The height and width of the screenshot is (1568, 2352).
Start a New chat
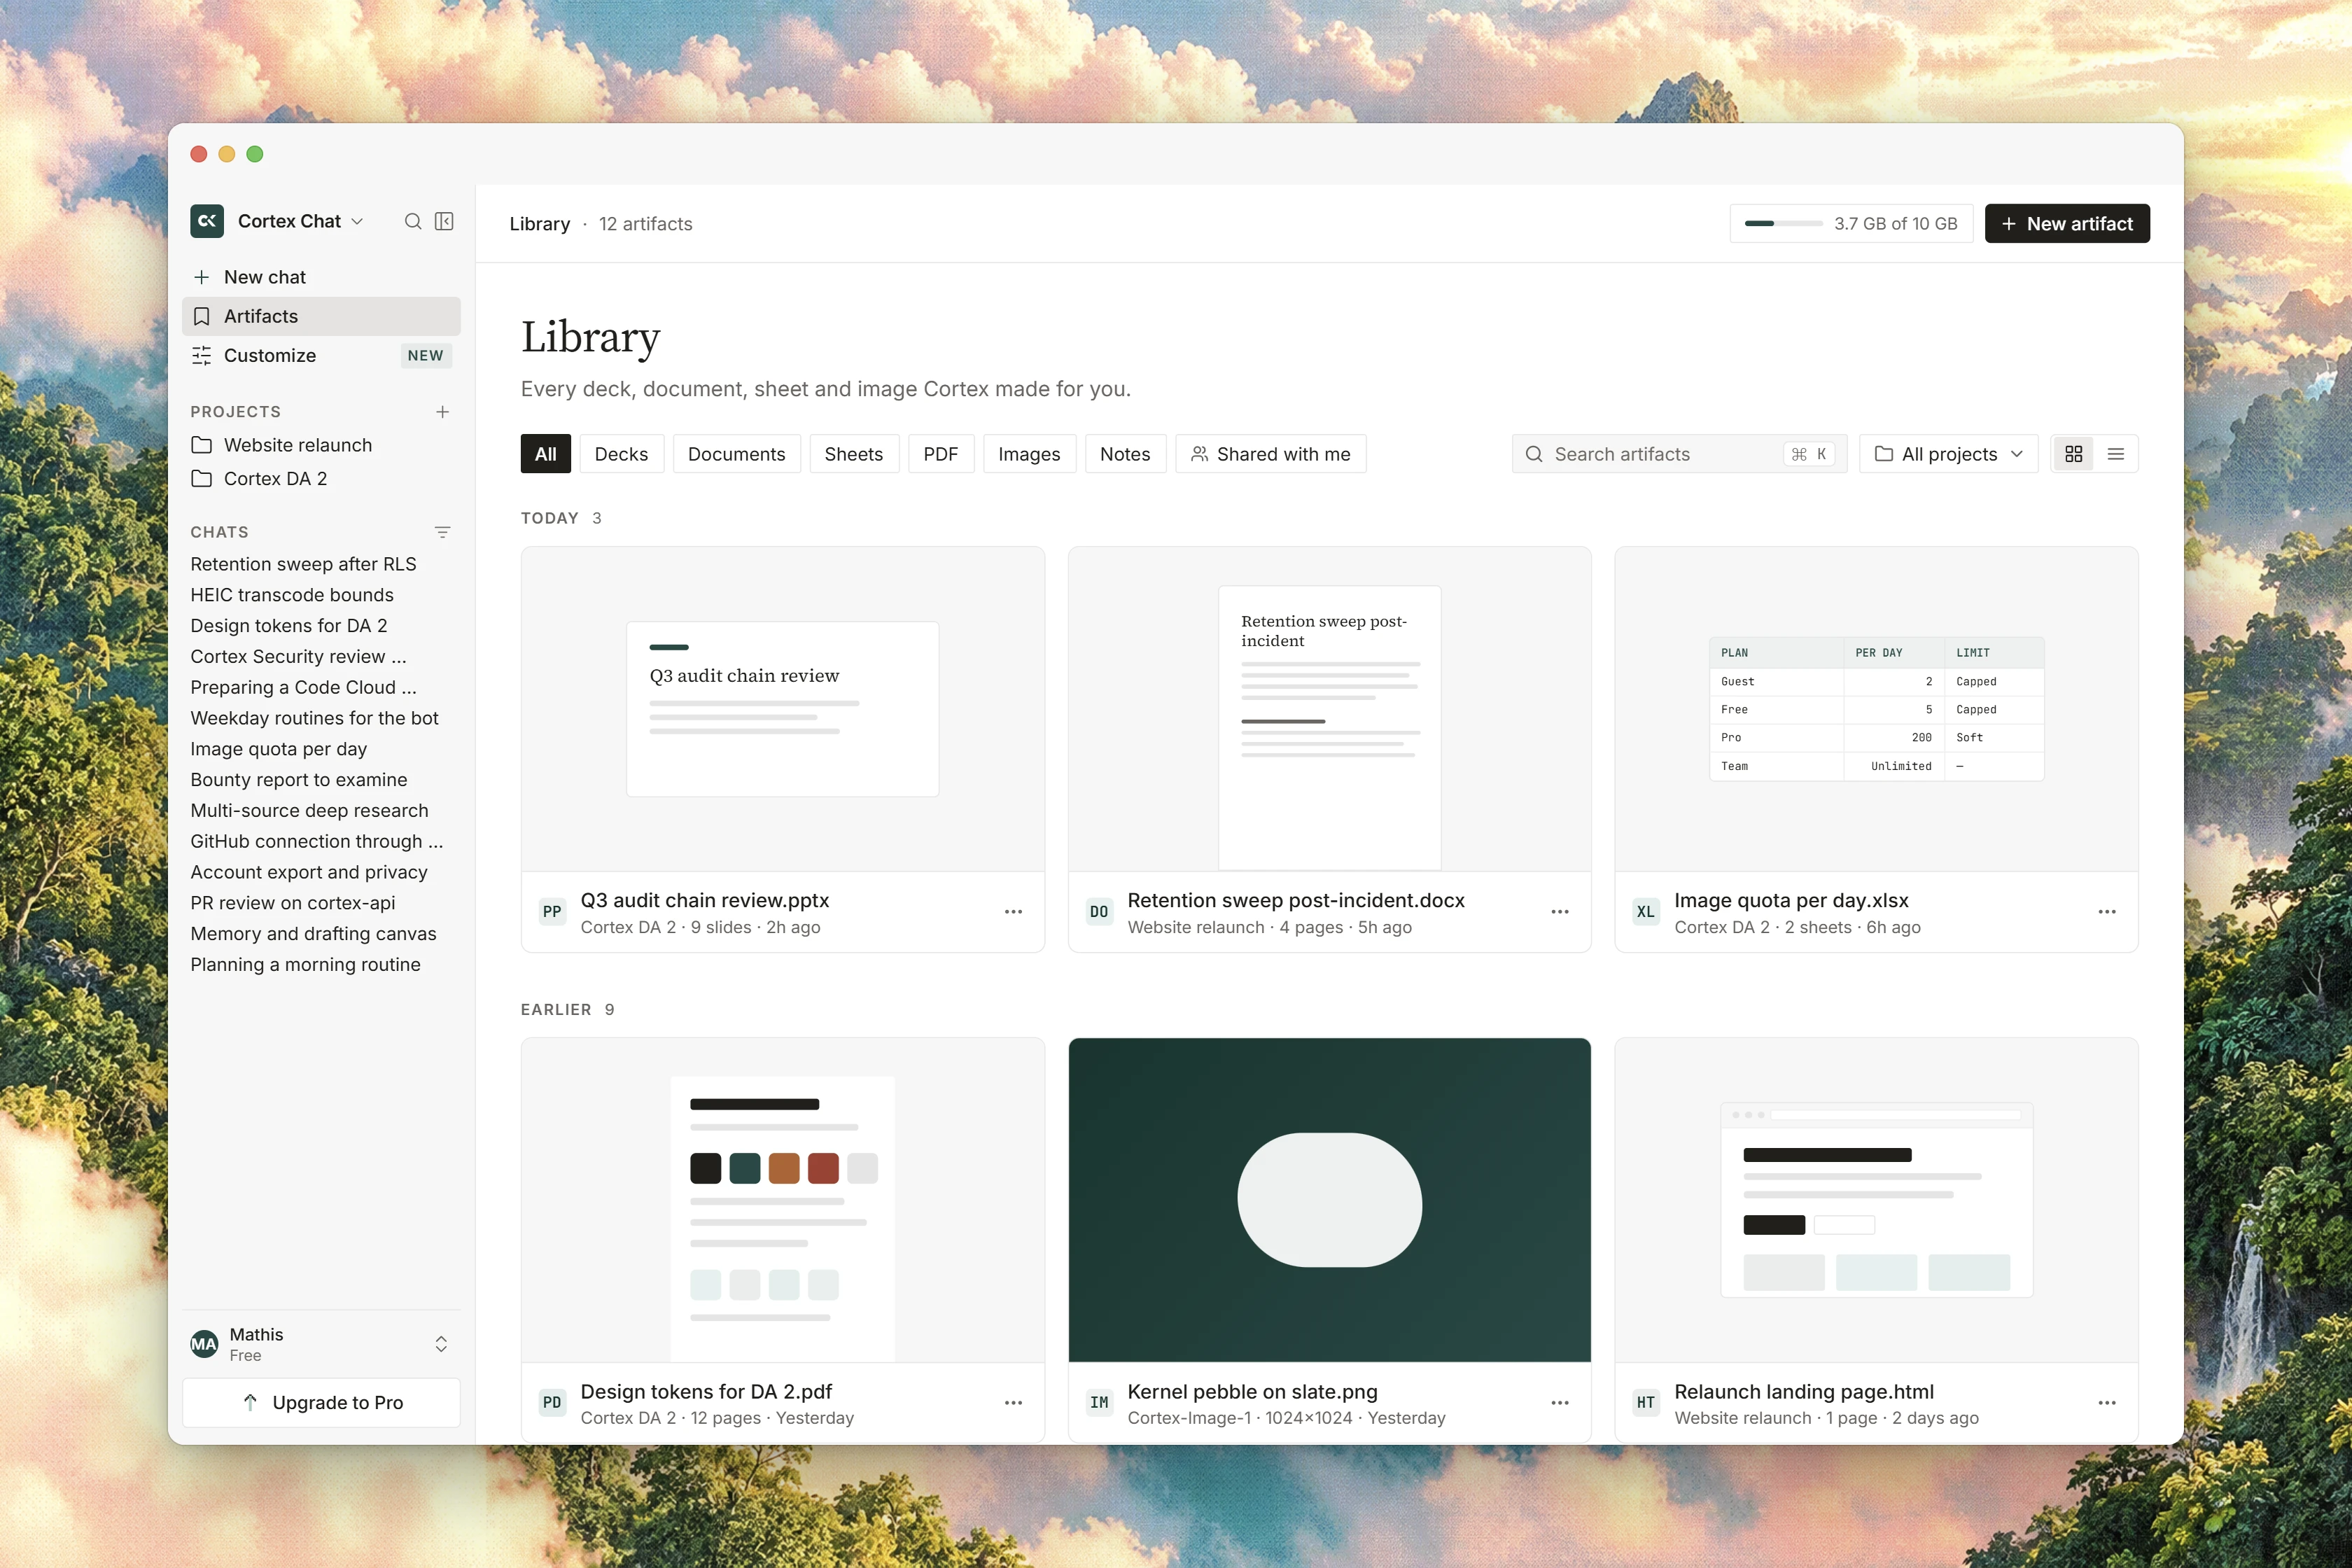point(321,277)
